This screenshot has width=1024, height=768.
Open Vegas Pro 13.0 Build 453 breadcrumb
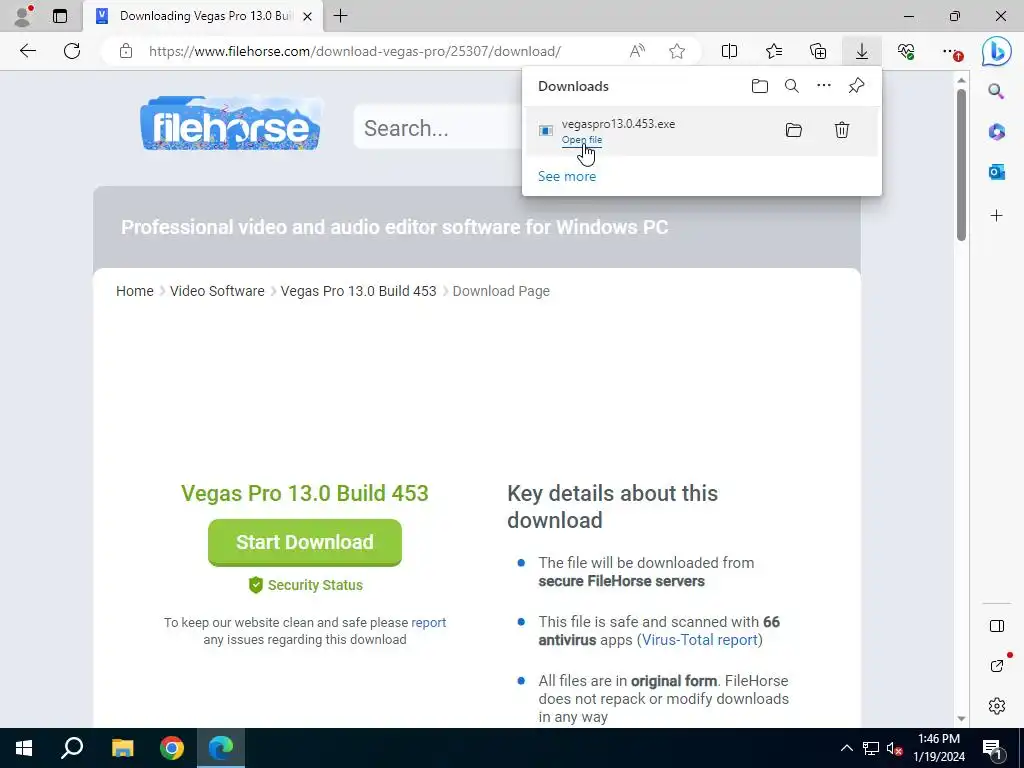(358, 291)
